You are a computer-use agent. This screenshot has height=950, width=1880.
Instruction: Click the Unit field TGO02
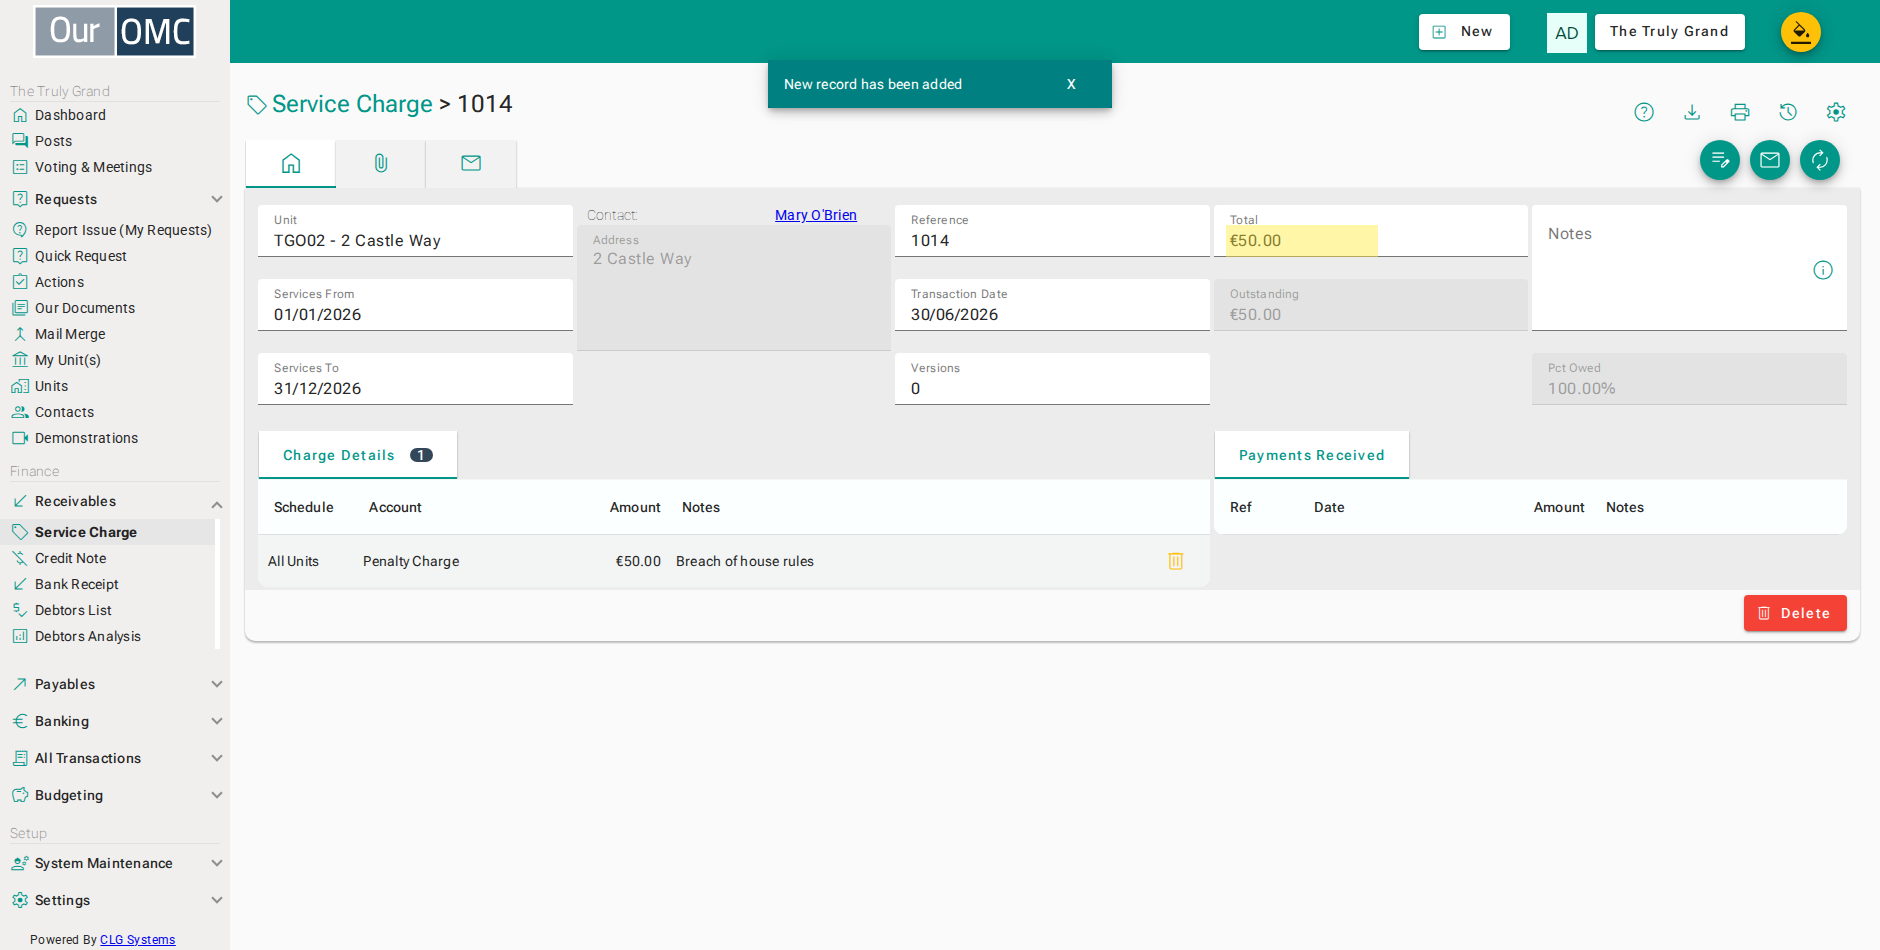pos(415,231)
